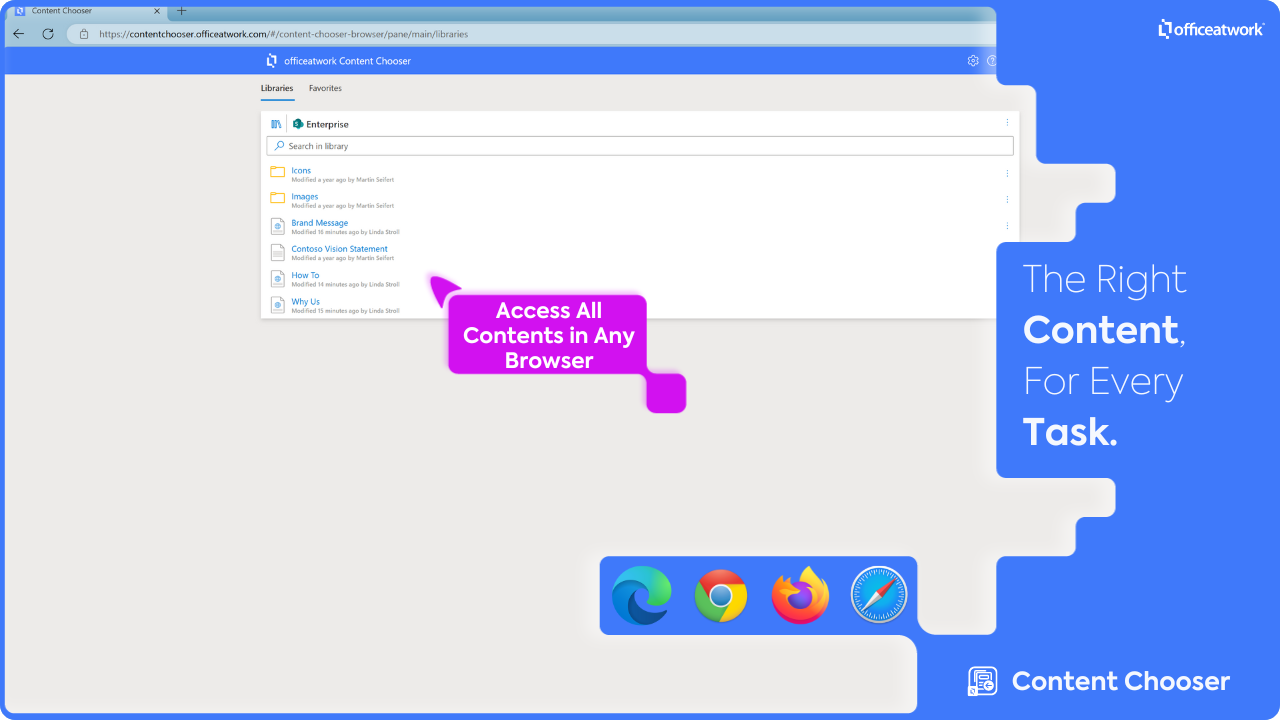Click the SharePoint icon beside Enterprise
Screen dimensions: 1280x720
click(x=298, y=124)
